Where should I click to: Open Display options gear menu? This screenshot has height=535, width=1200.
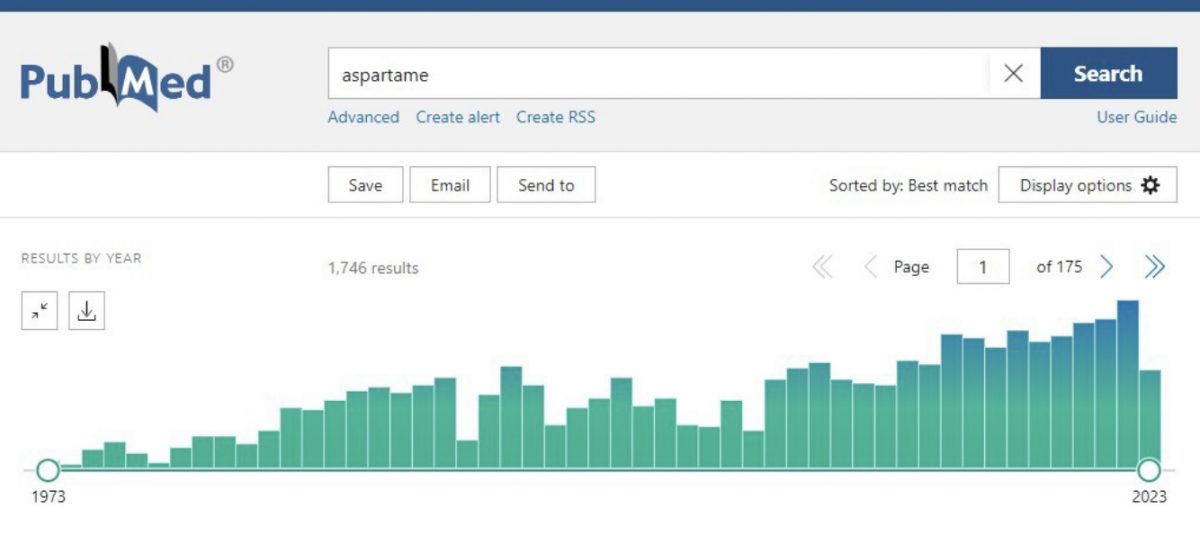[x=1088, y=185]
